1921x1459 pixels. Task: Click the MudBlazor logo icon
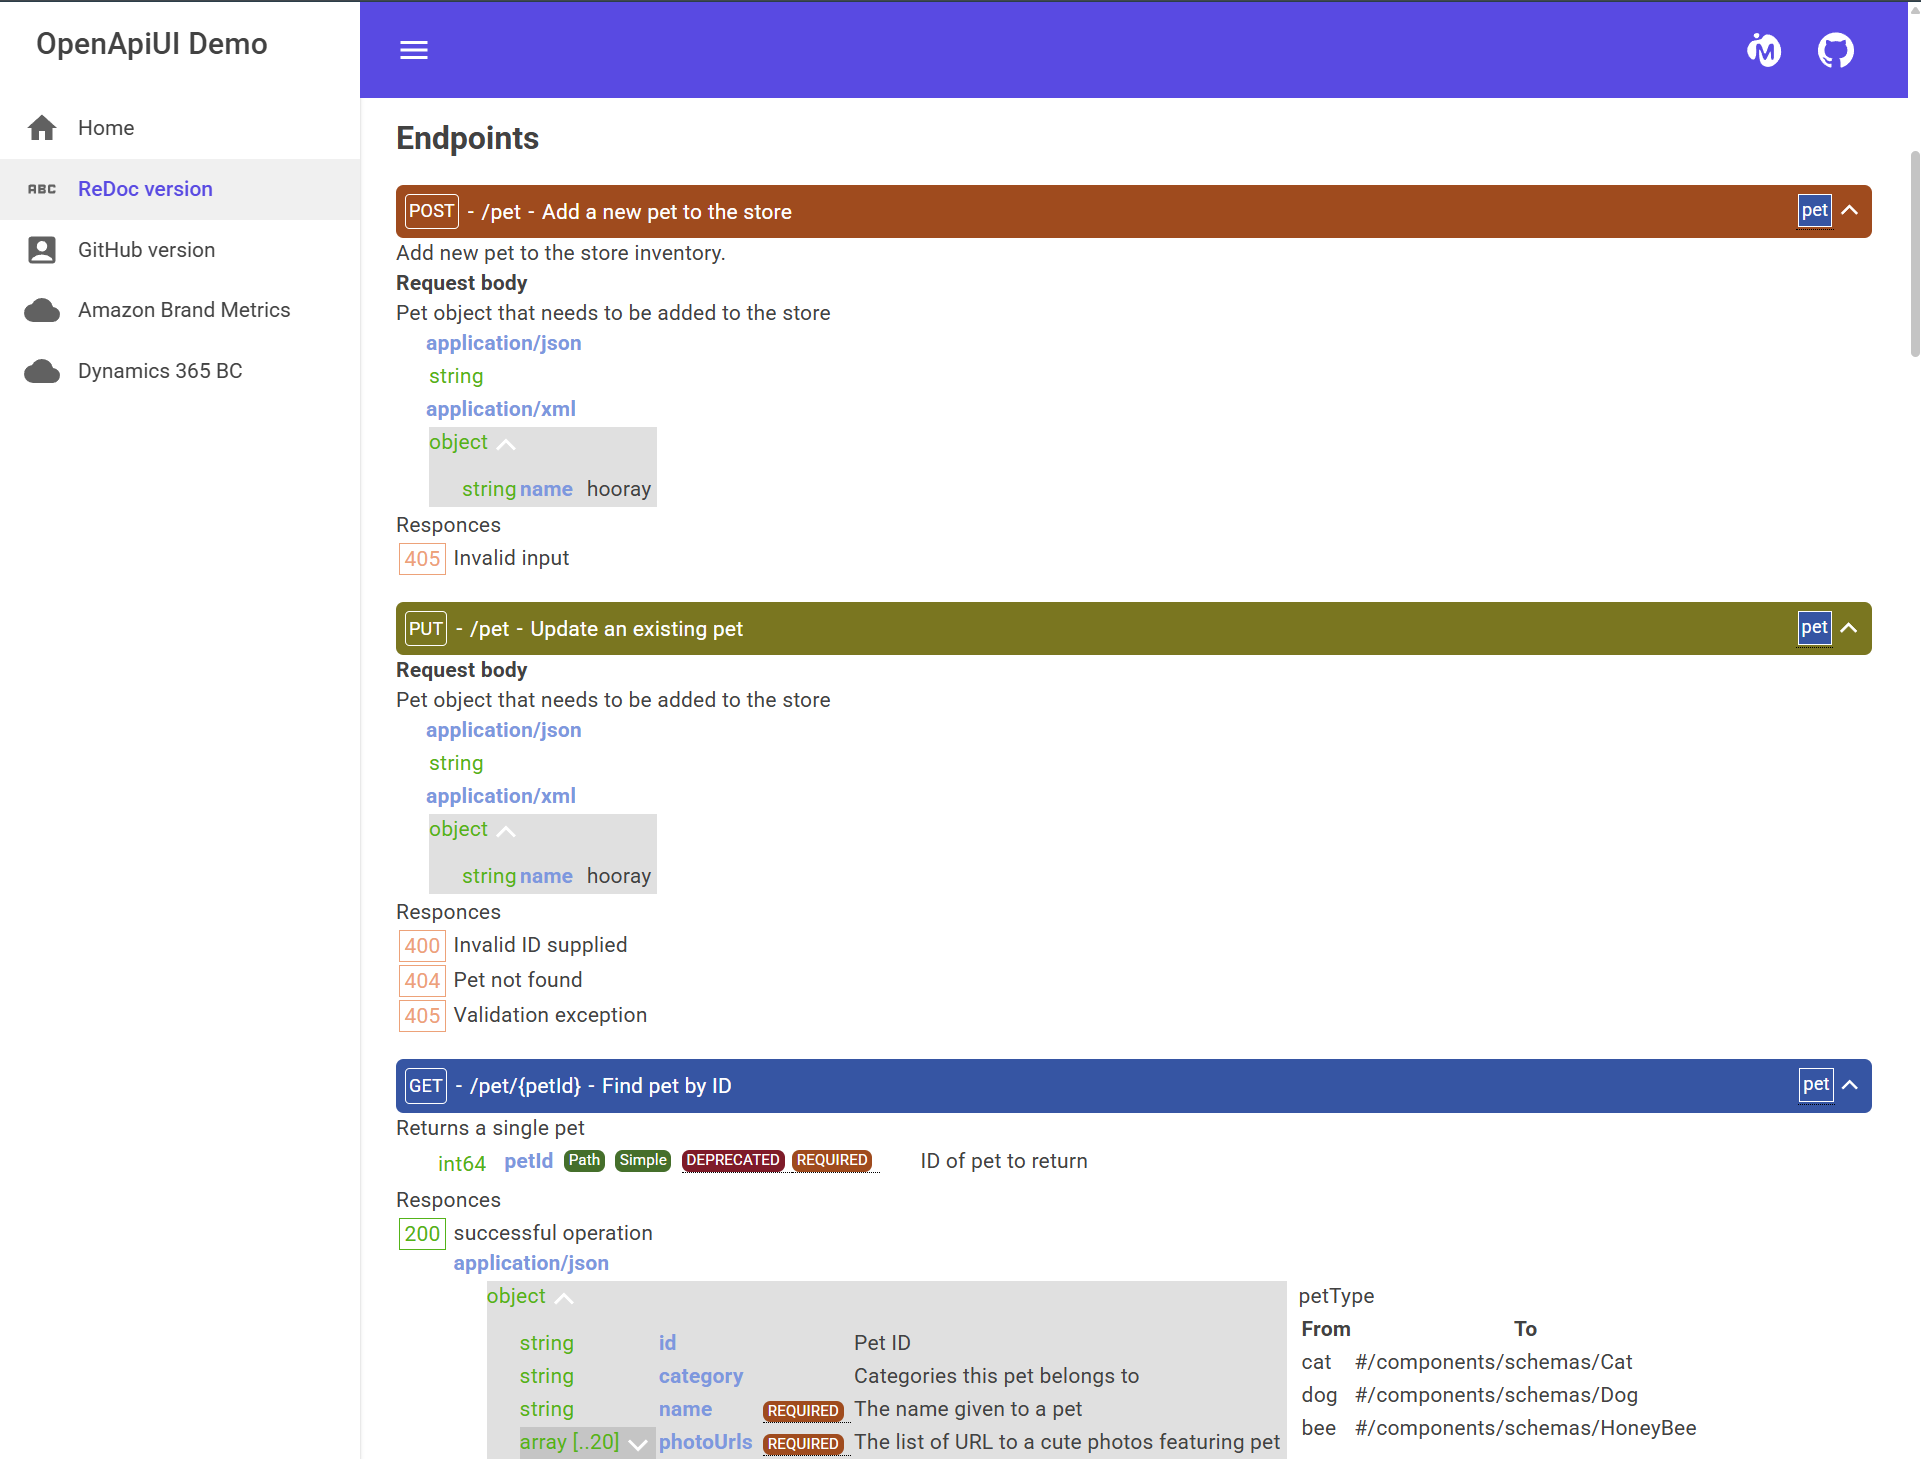point(1763,50)
